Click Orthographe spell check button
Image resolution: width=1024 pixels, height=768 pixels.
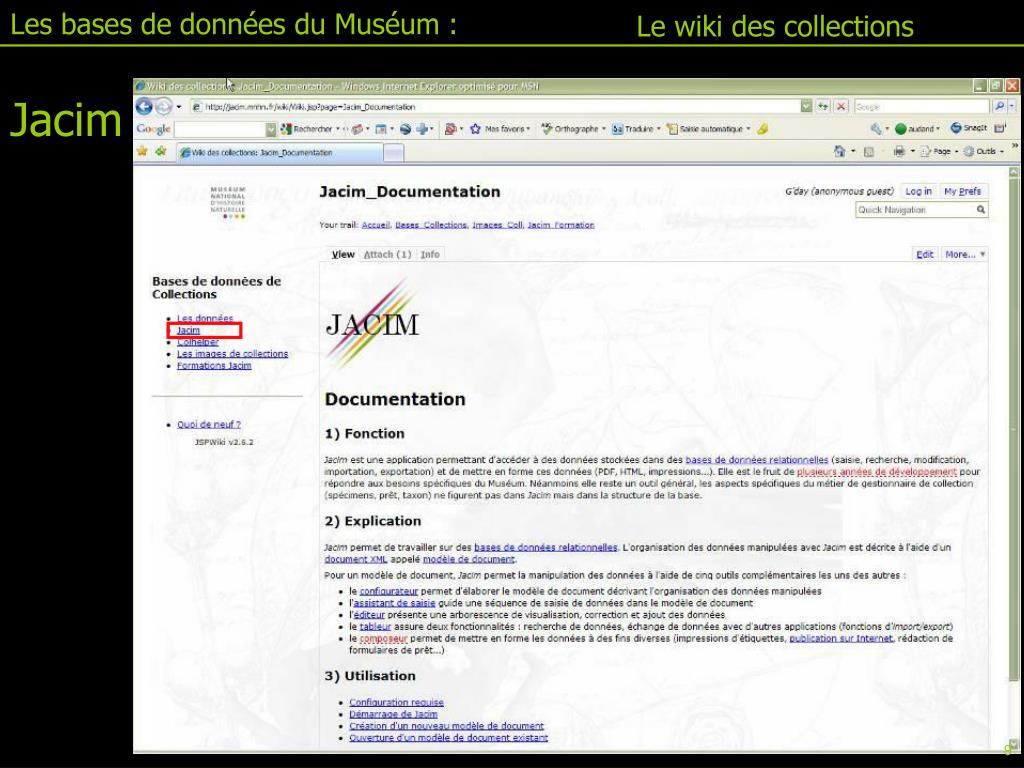[x=573, y=129]
